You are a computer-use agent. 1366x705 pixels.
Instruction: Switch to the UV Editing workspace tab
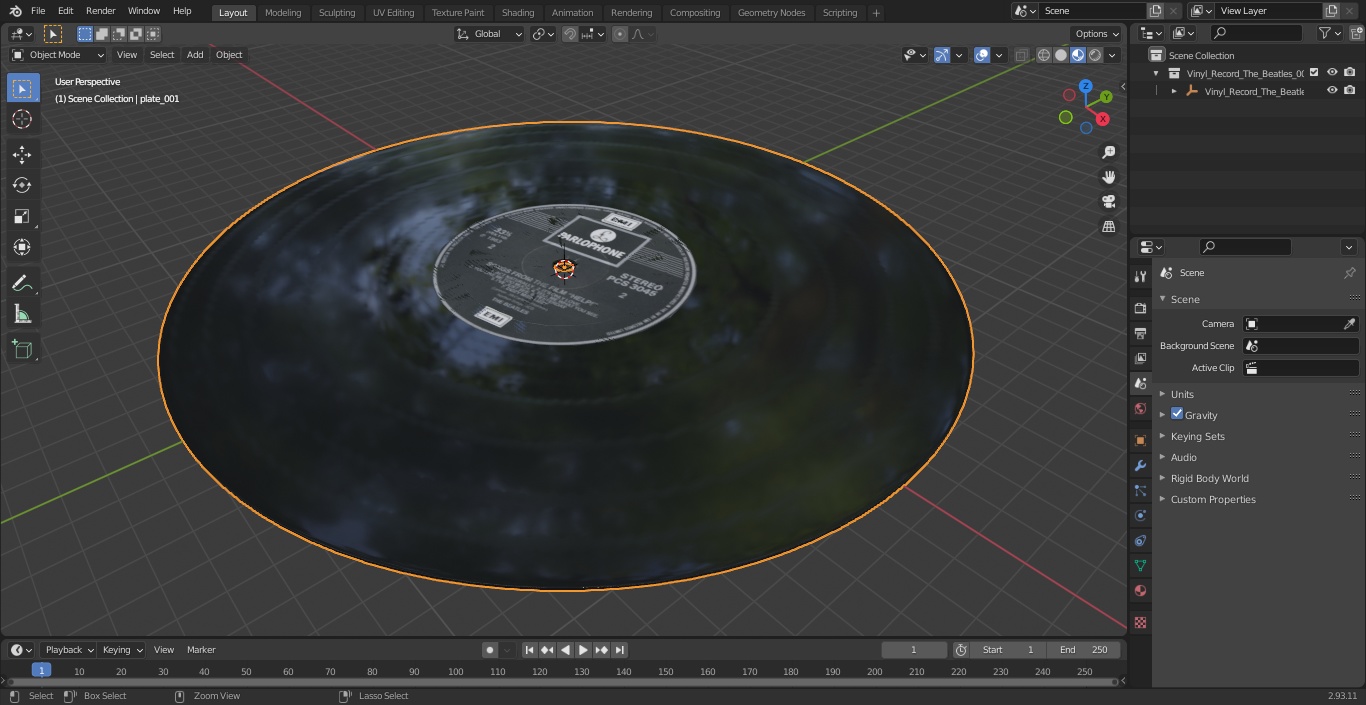click(393, 13)
